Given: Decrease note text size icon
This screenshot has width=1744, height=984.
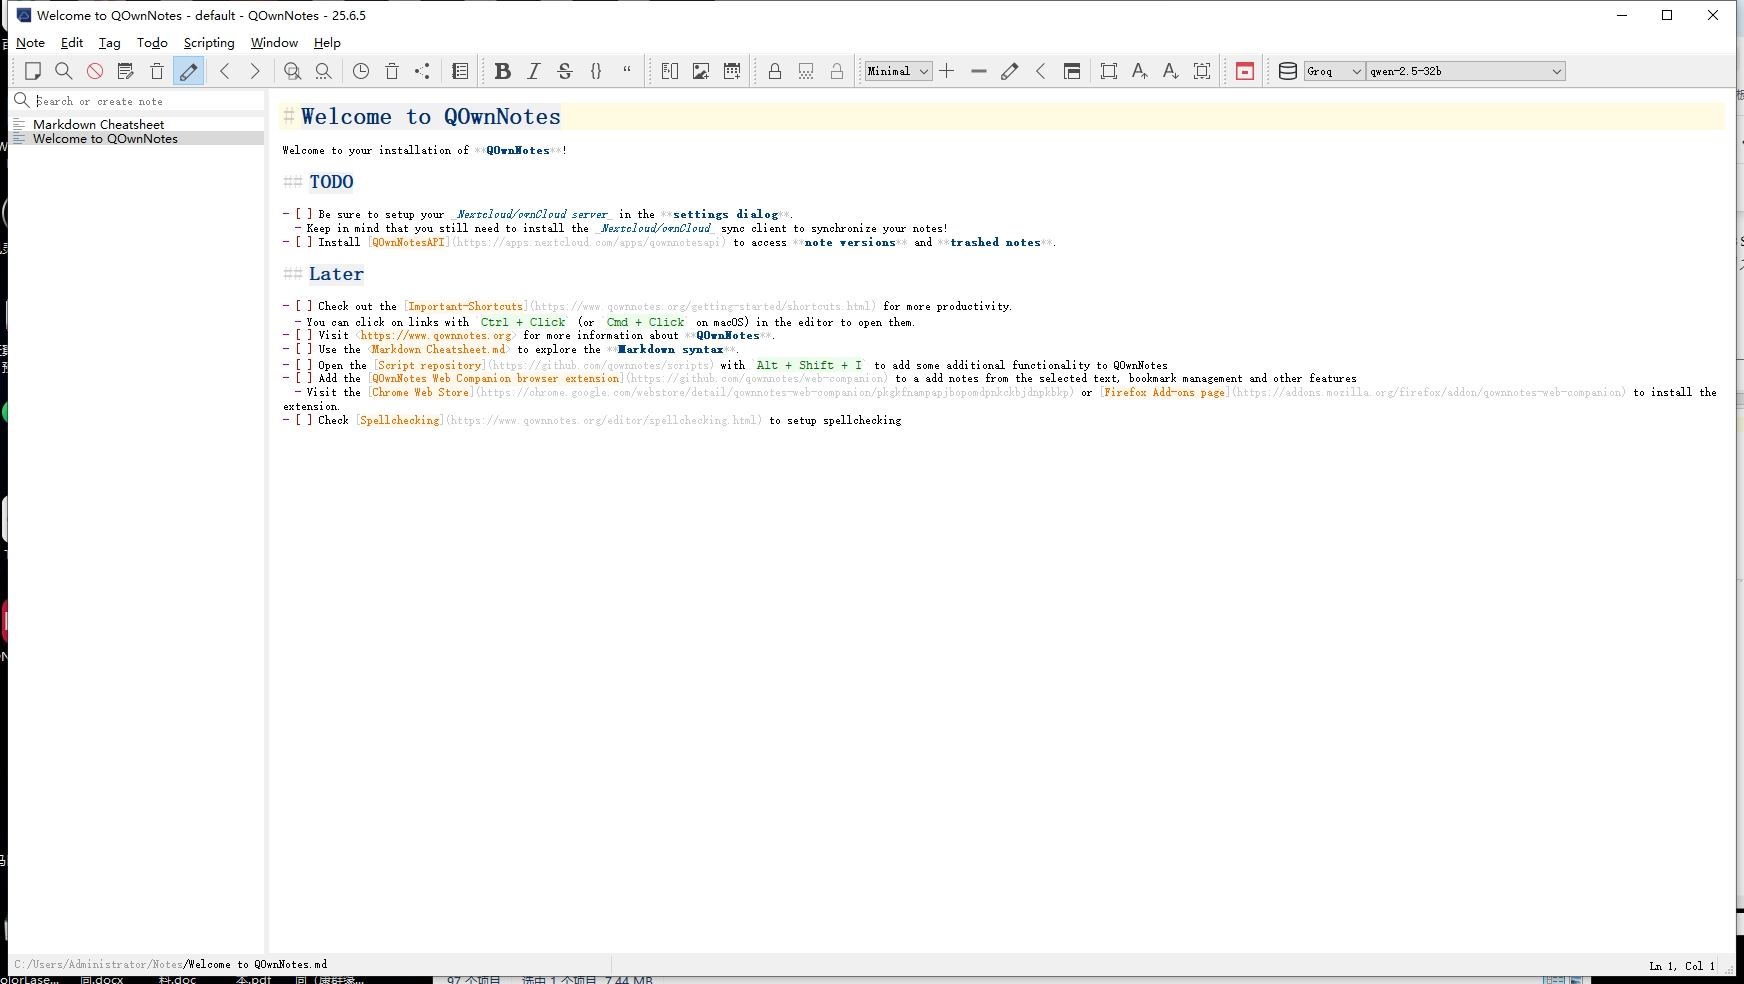Looking at the screenshot, I should [x=1171, y=71].
